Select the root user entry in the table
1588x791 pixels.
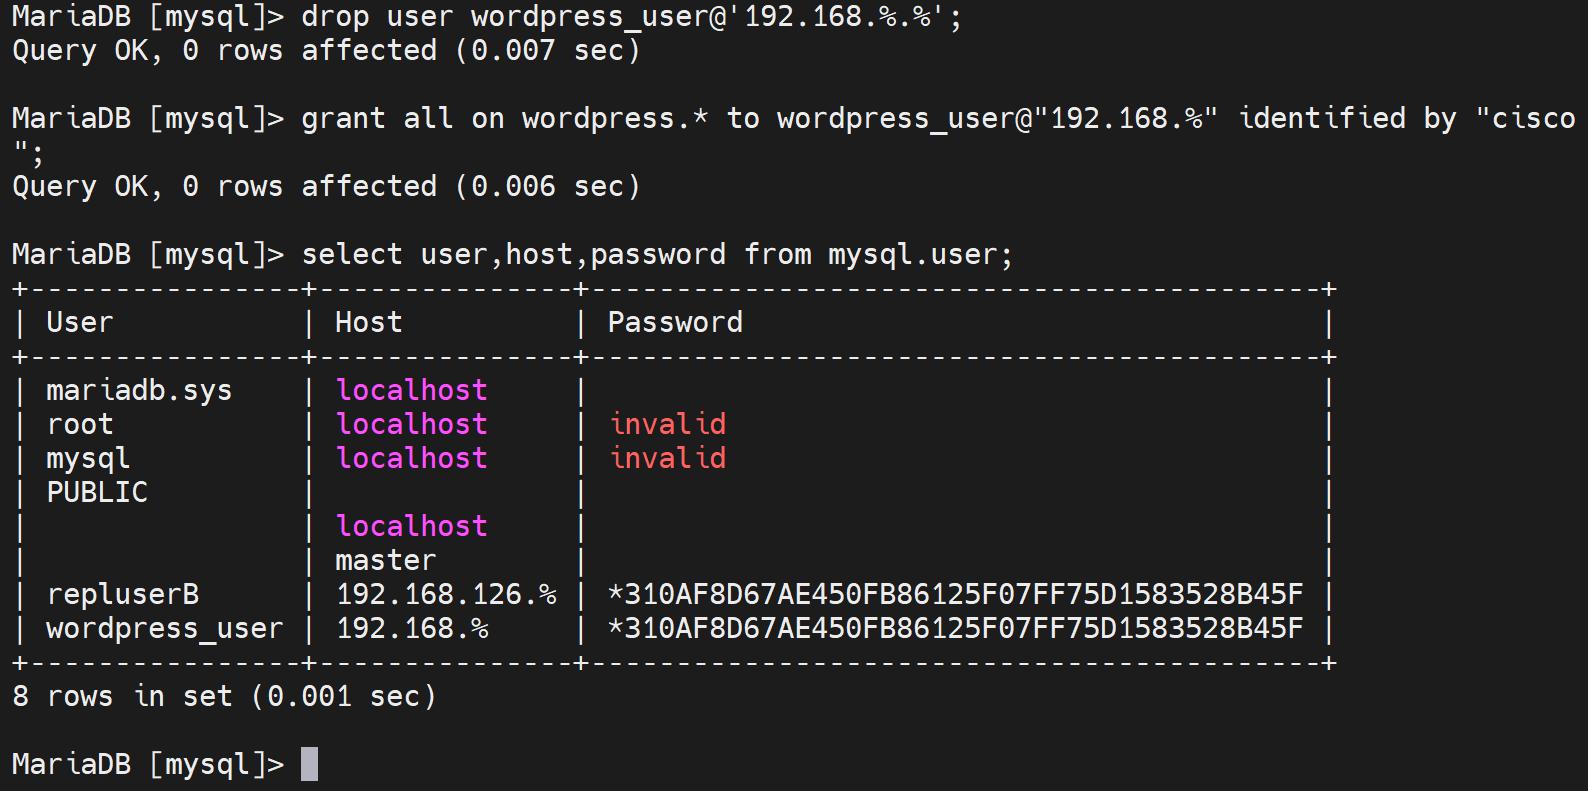tap(80, 425)
